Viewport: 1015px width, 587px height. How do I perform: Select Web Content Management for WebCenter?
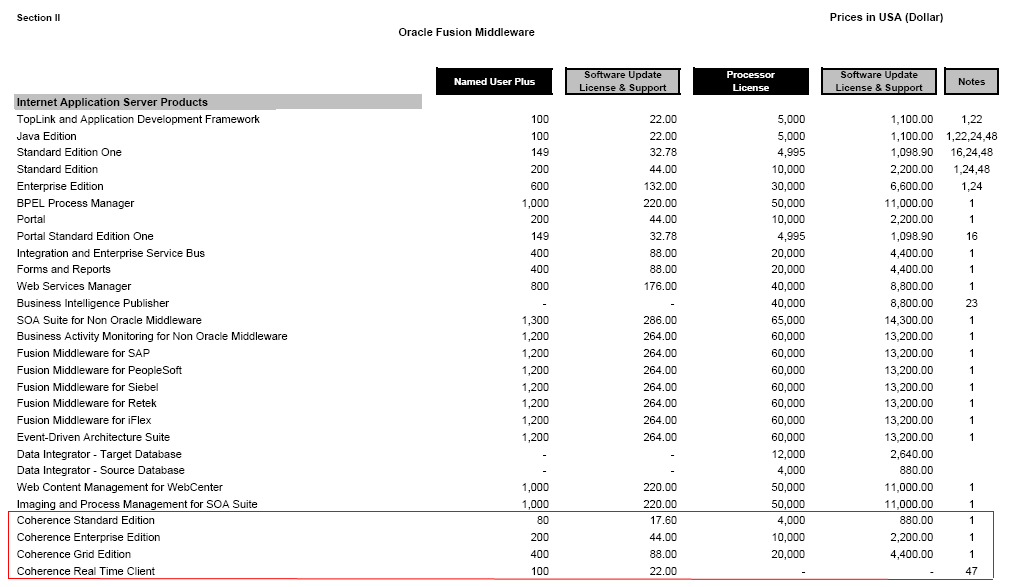tap(120, 487)
